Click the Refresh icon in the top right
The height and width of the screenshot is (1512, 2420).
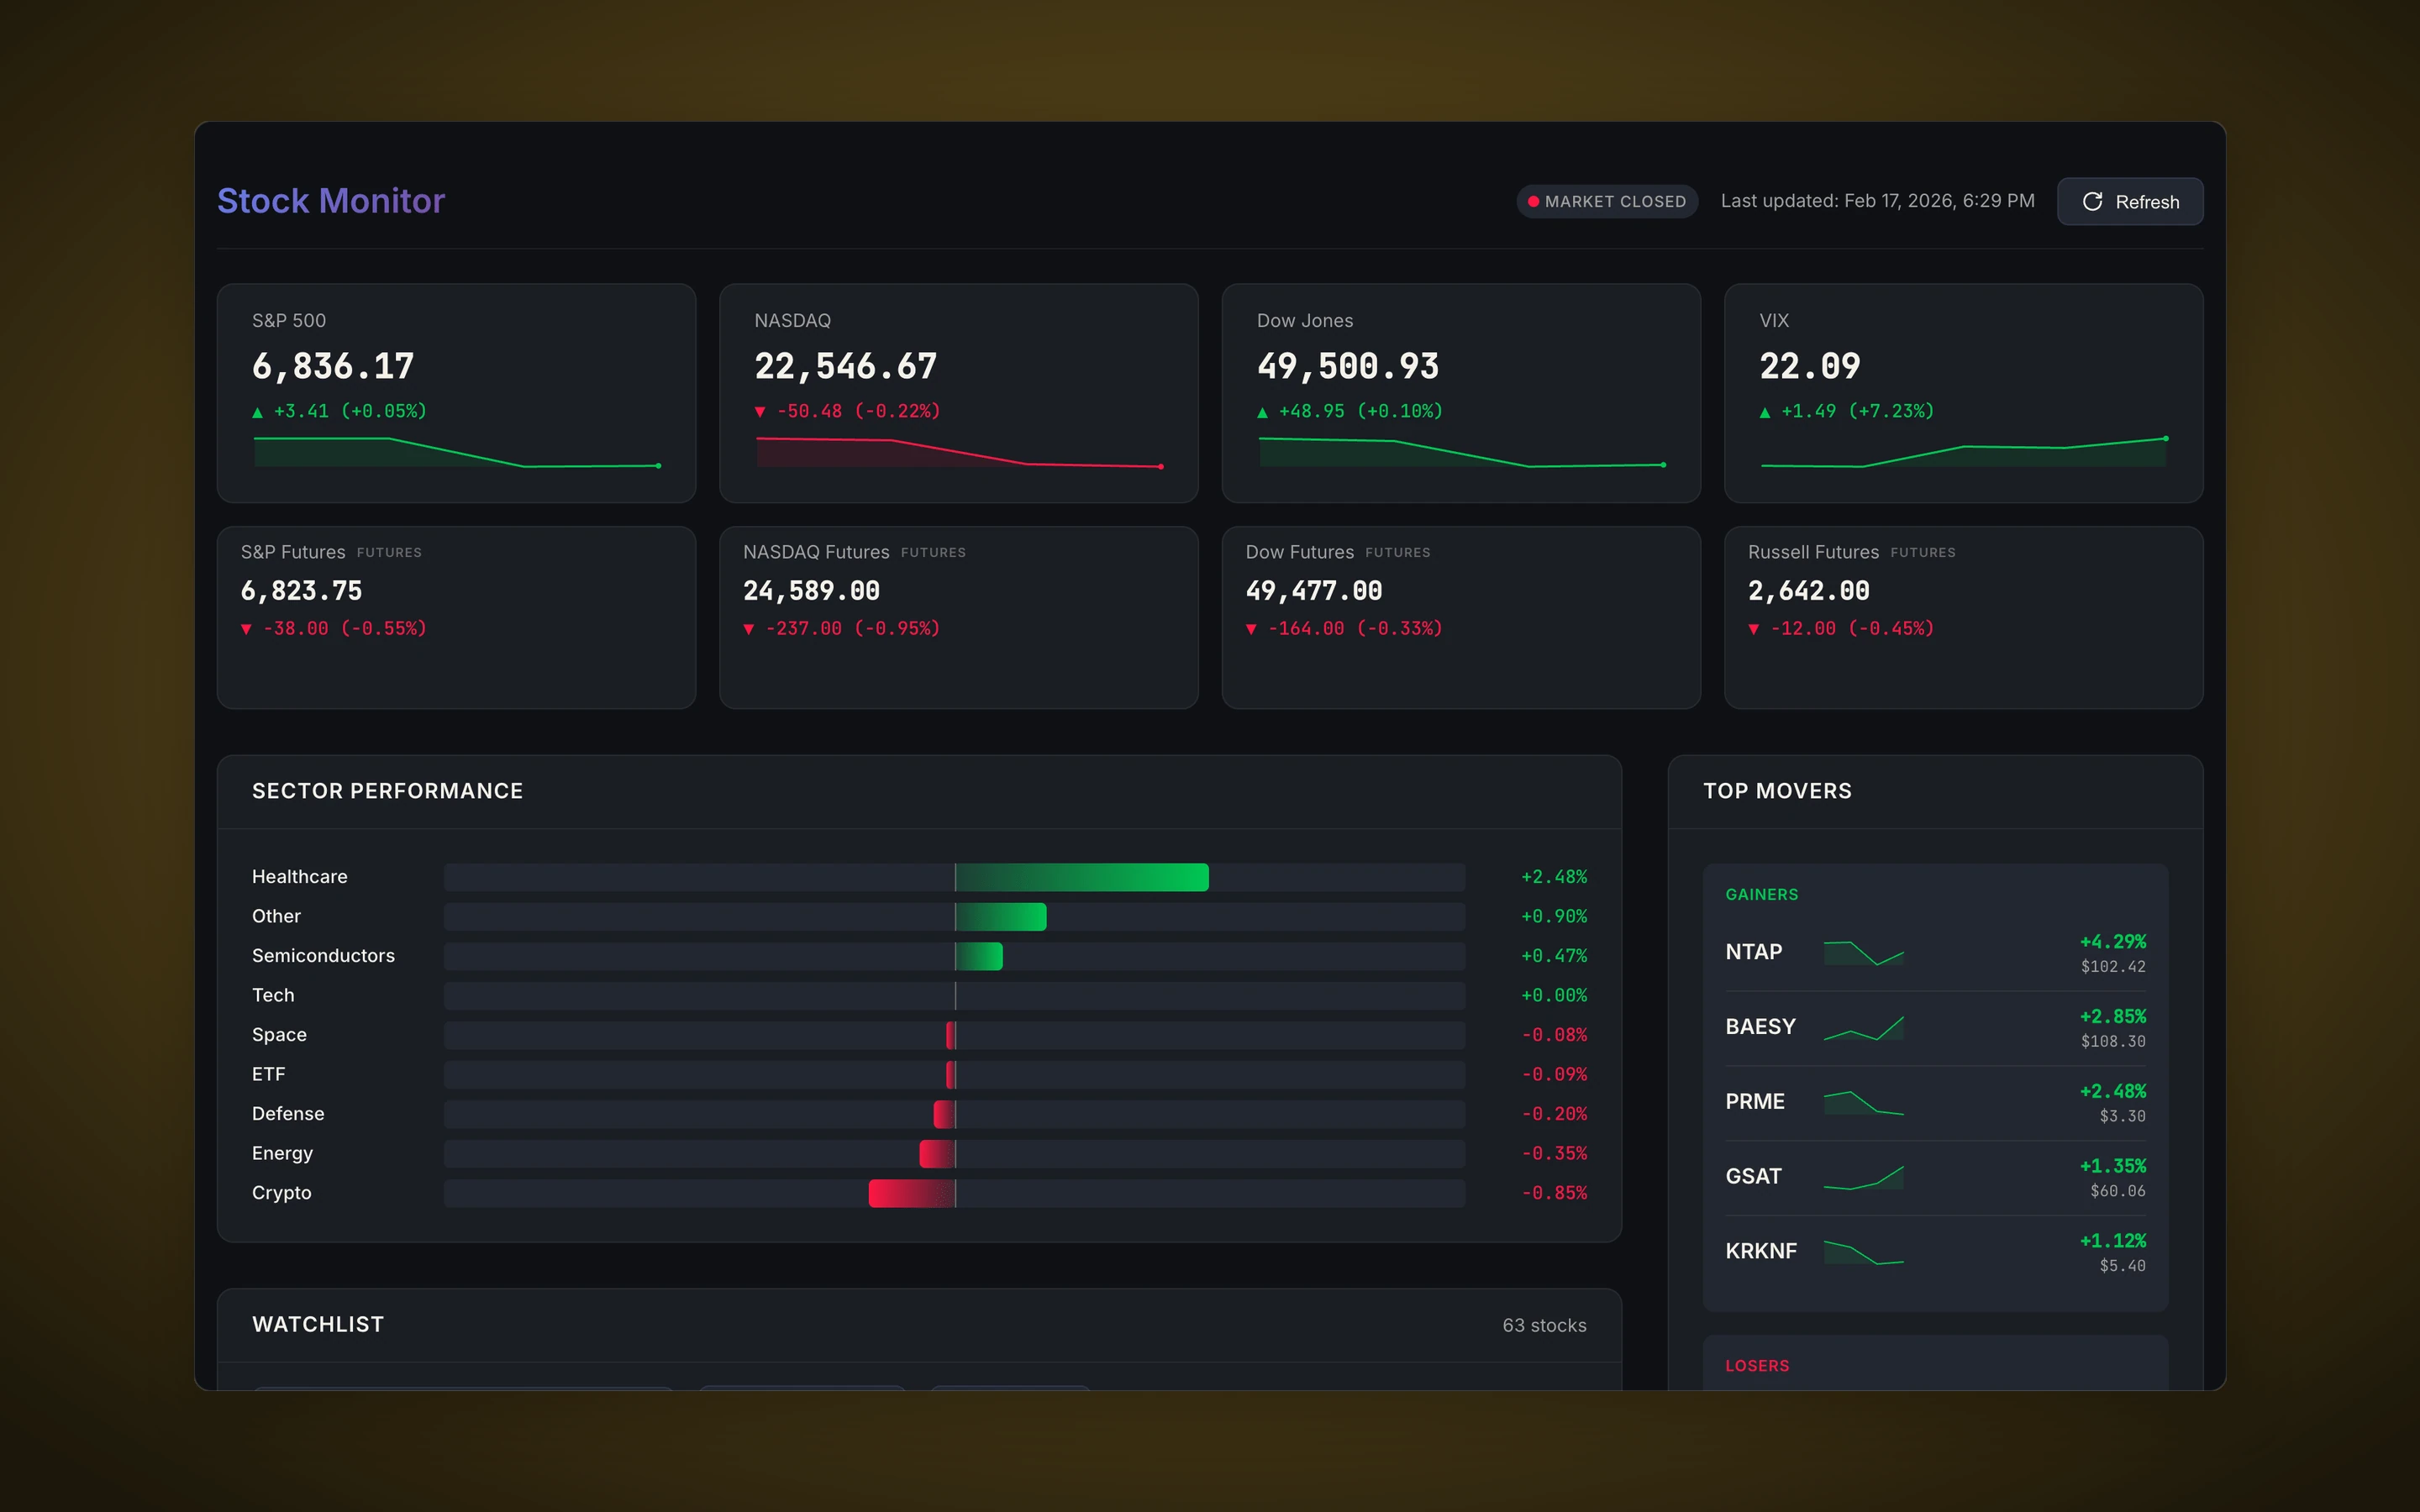pyautogui.click(x=2093, y=201)
